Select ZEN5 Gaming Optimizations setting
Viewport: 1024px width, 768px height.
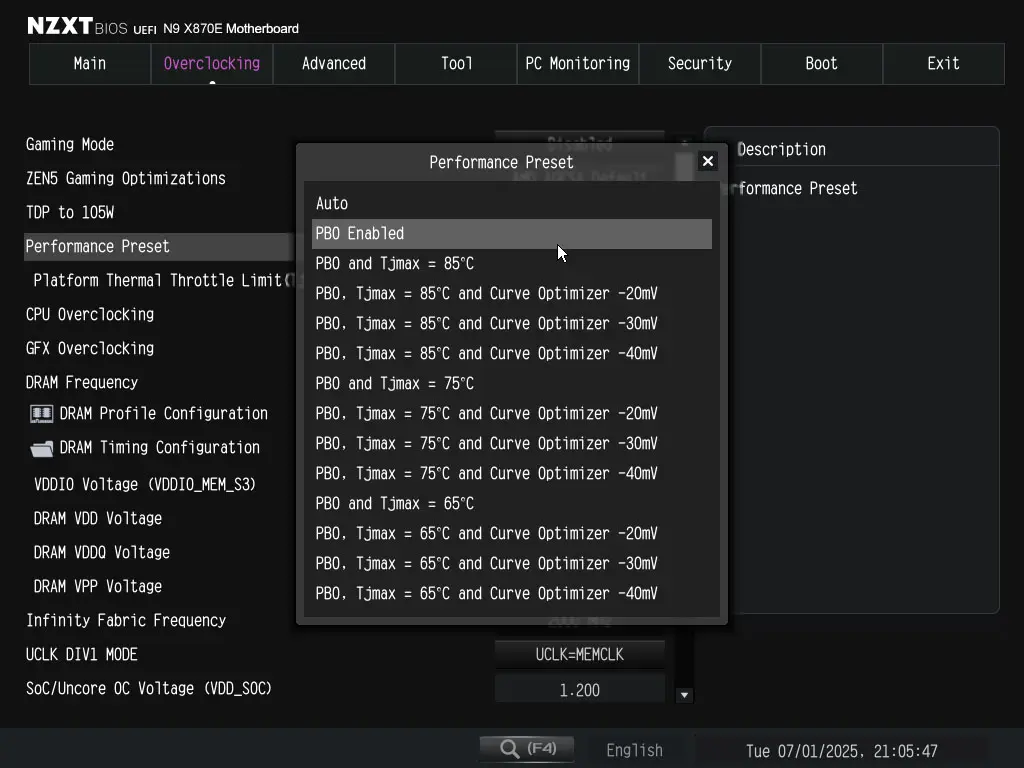coord(125,178)
